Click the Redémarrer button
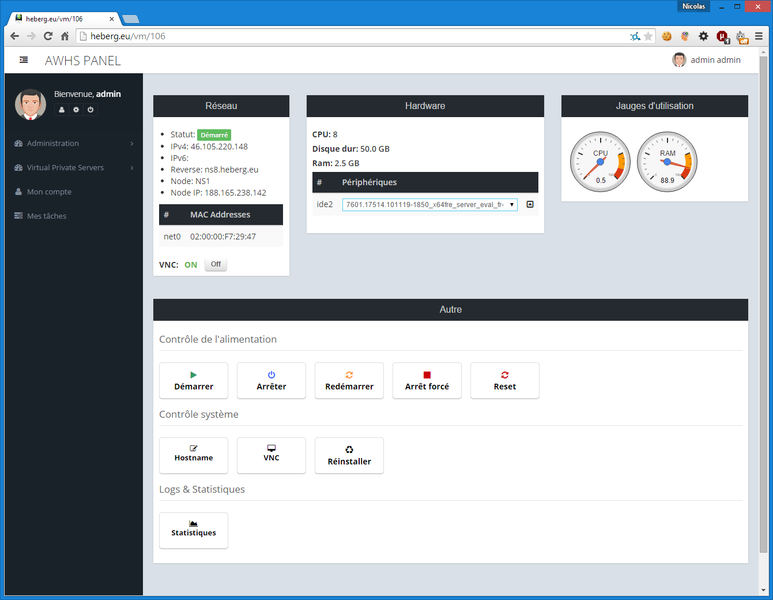The height and width of the screenshot is (600, 773). tap(349, 380)
